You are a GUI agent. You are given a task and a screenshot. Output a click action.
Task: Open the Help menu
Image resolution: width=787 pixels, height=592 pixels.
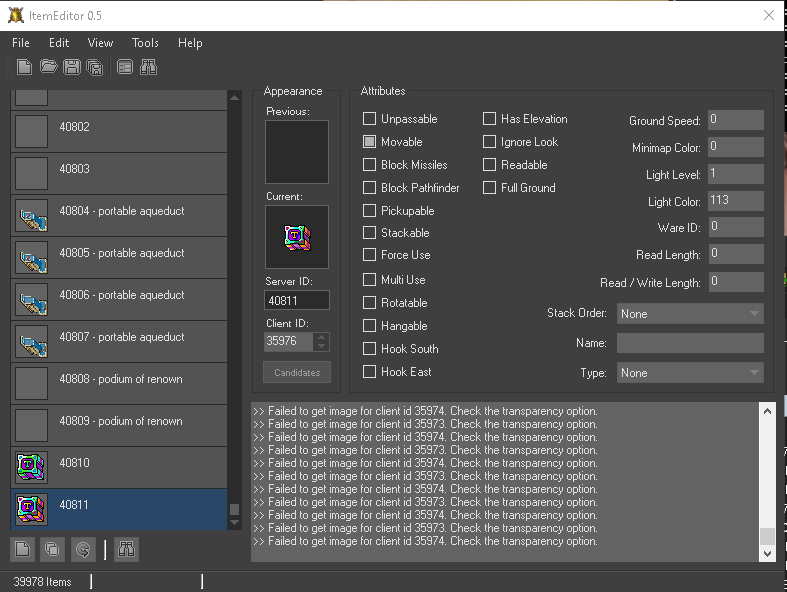coord(190,43)
